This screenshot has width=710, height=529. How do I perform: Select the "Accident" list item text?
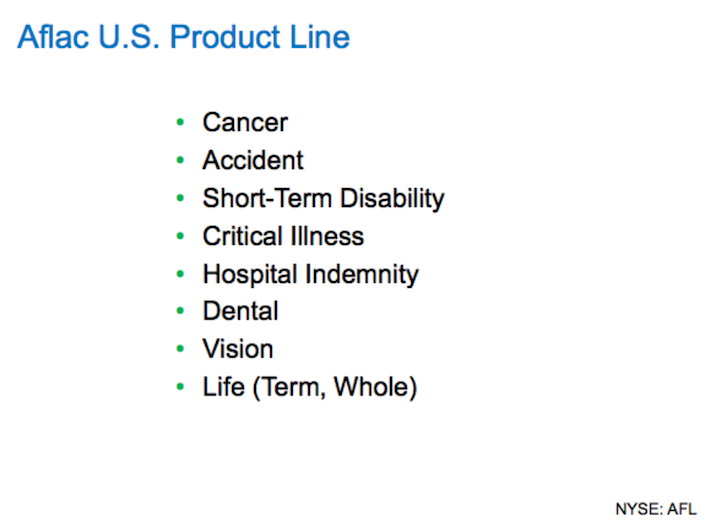click(x=253, y=160)
